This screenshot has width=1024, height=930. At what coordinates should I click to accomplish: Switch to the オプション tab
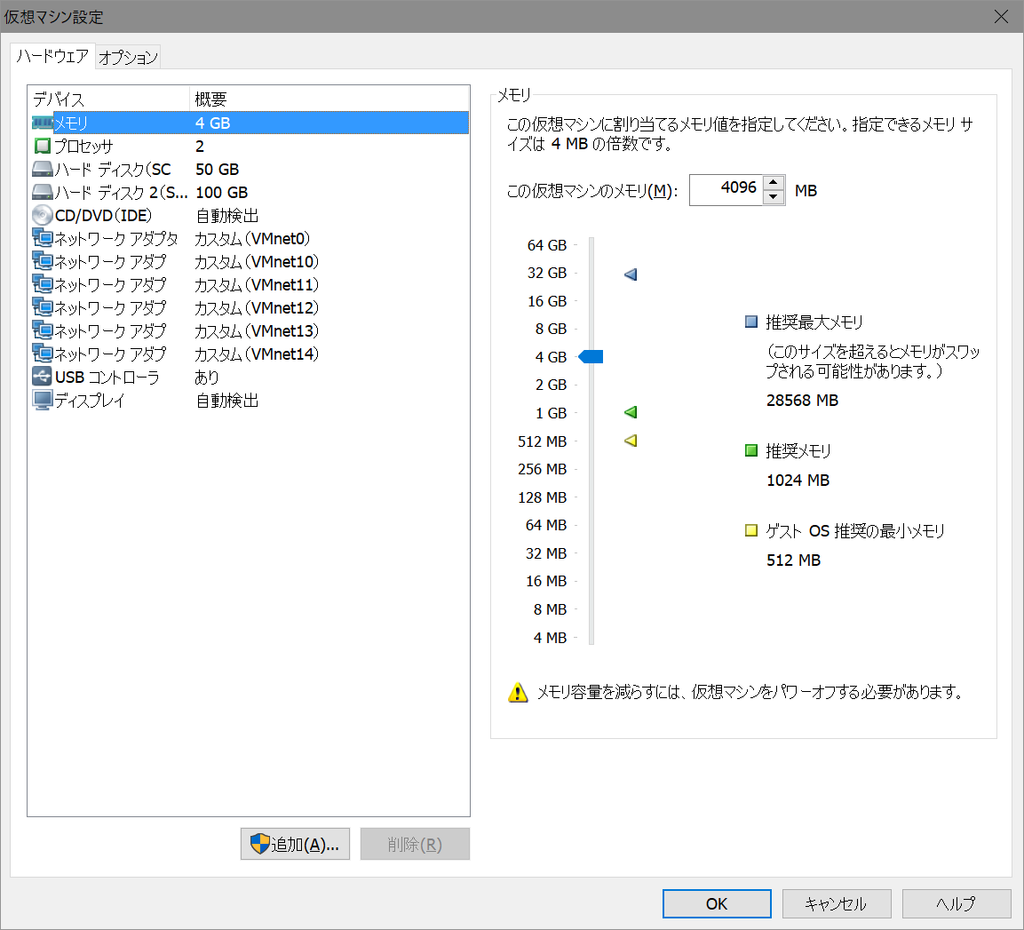point(128,57)
